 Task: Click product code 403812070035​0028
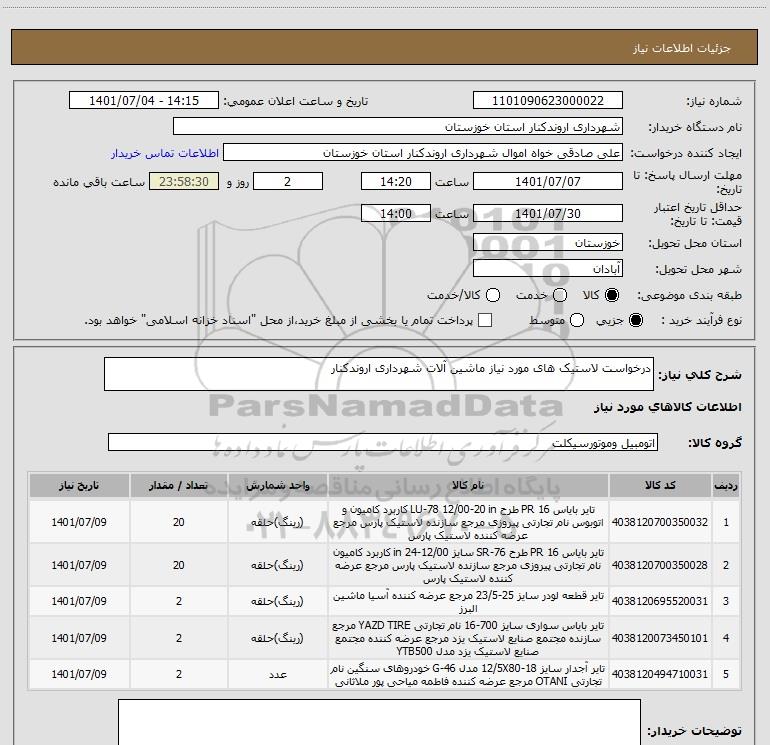(660, 565)
